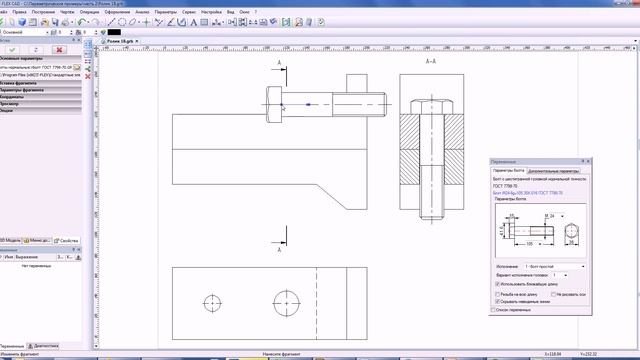
Task: Open the 'Настройка' menu
Action: [211, 12]
